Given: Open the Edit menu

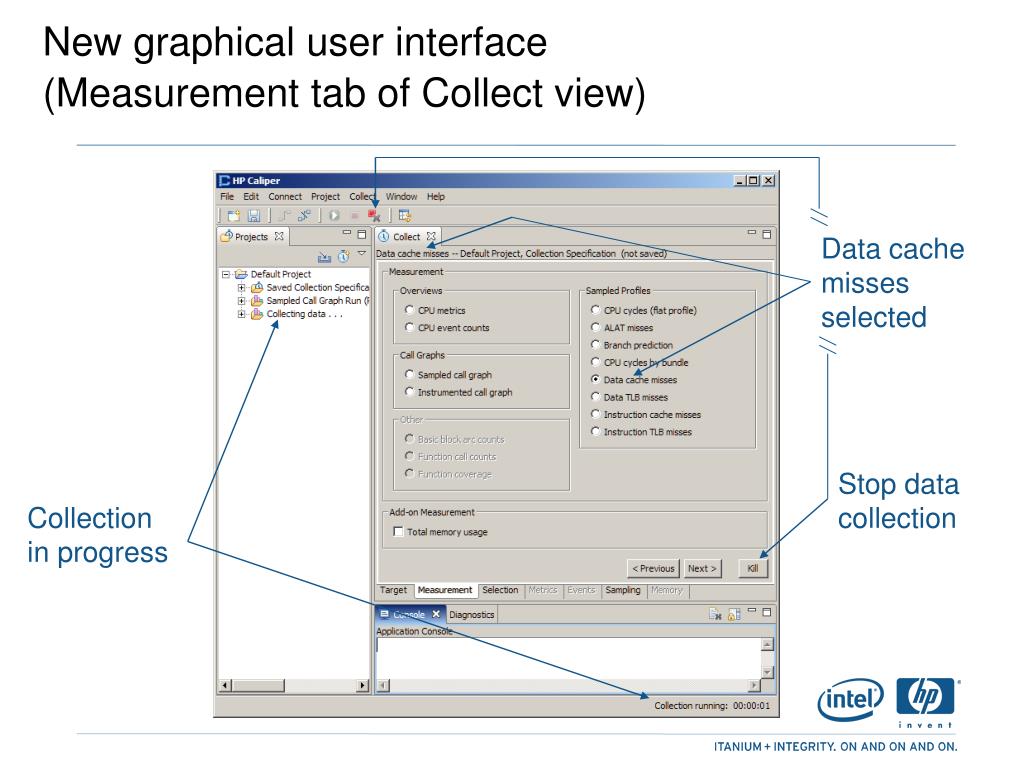Looking at the screenshot, I should point(251,197).
